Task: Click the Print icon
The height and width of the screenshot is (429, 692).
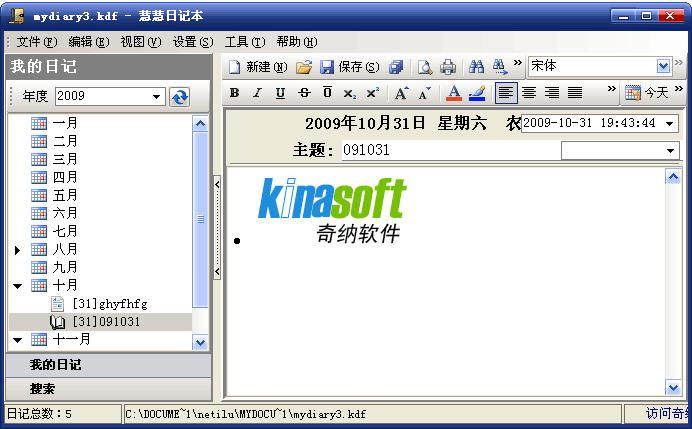Action: (x=448, y=67)
